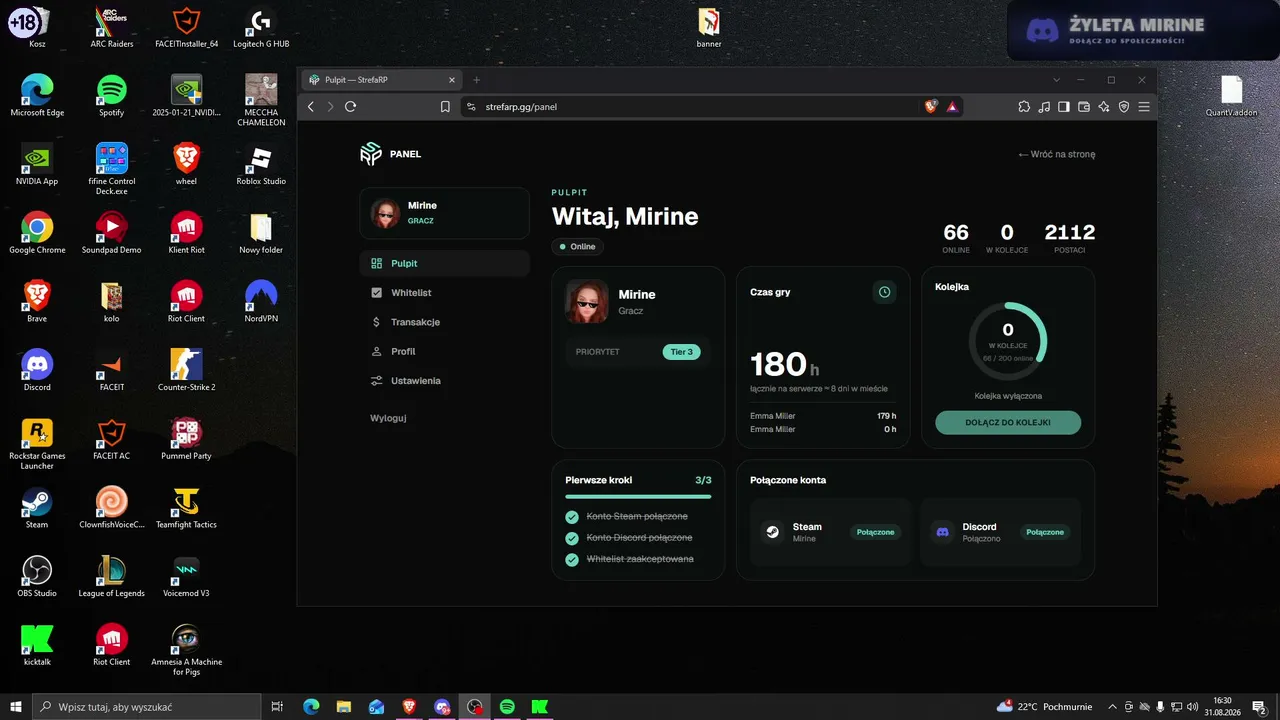Screen dimensions: 1280x720
Task: Open the Transakcje sidebar section
Action: pyautogui.click(x=444, y=322)
